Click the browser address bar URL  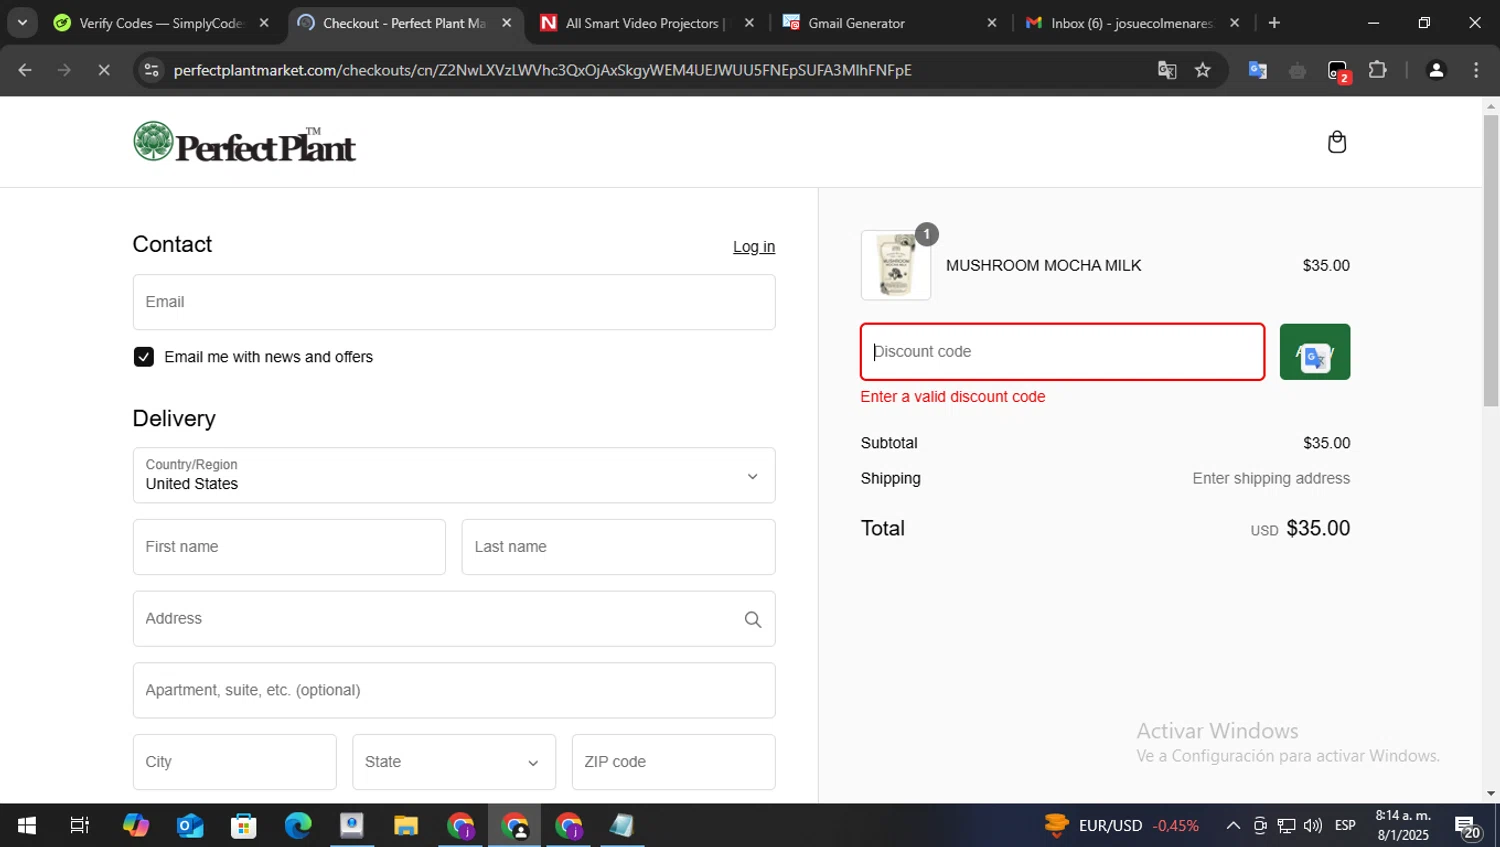pos(542,70)
